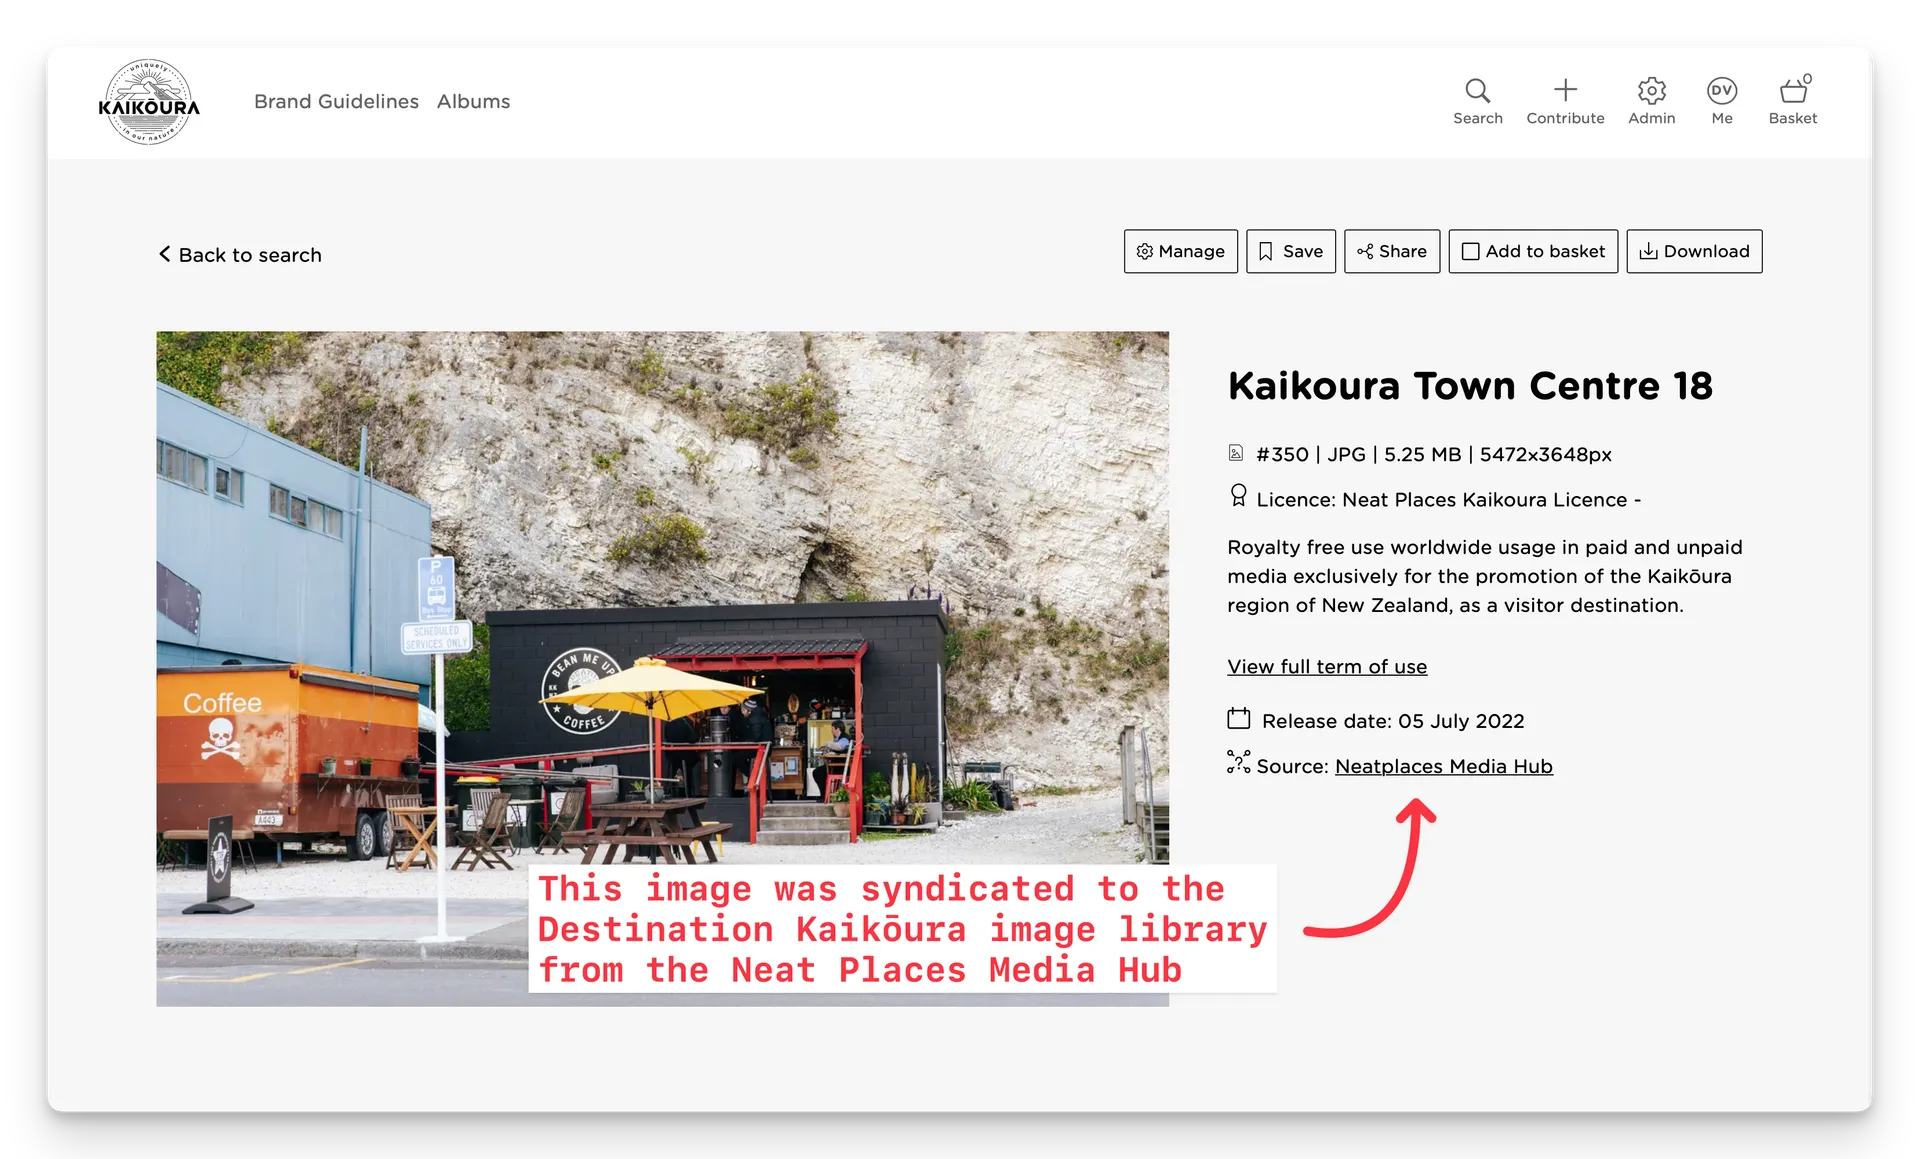Click the Manage button

(1180, 251)
